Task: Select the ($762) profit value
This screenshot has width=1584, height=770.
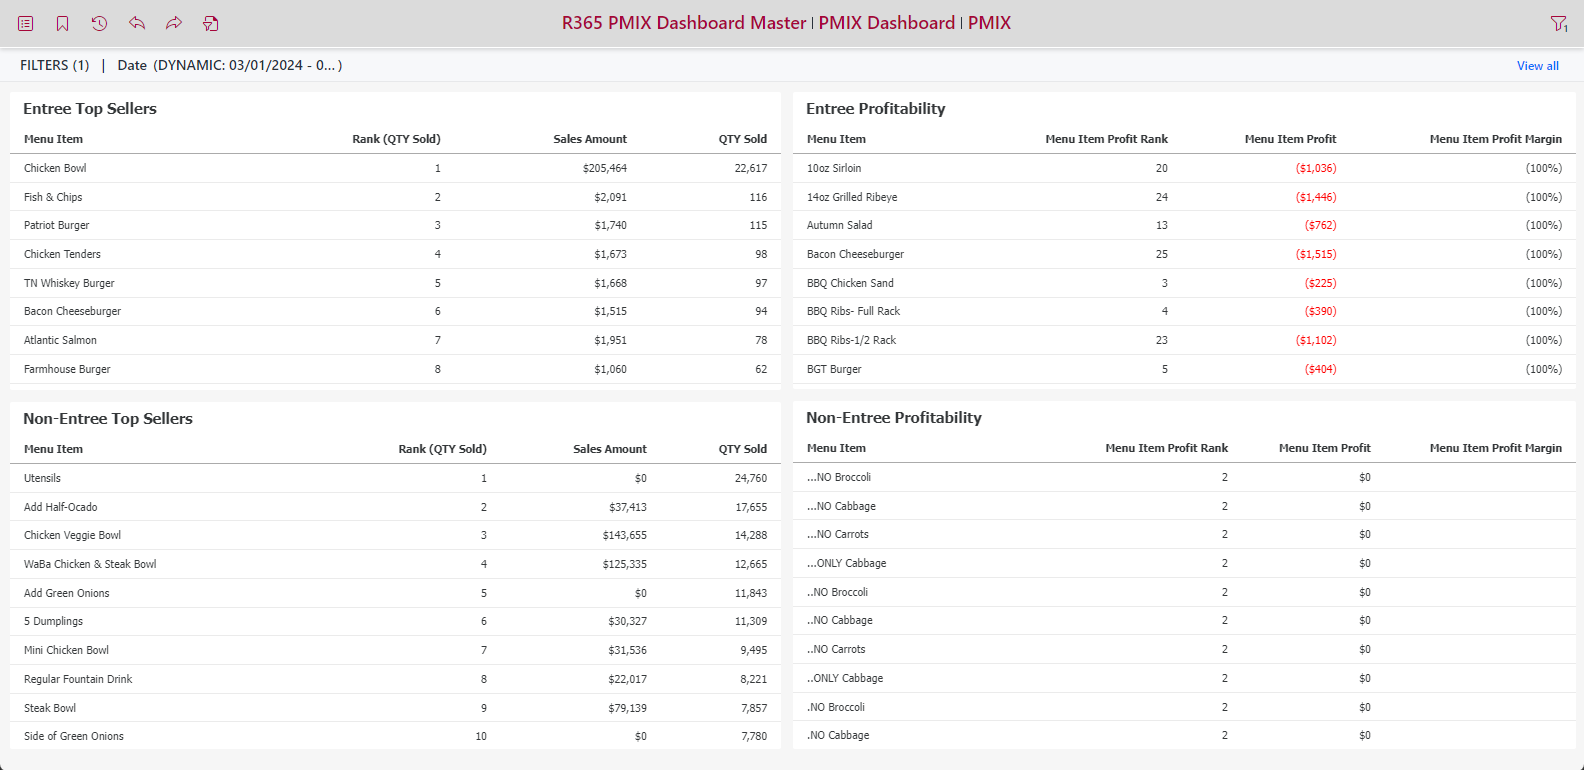Action: click(1320, 225)
